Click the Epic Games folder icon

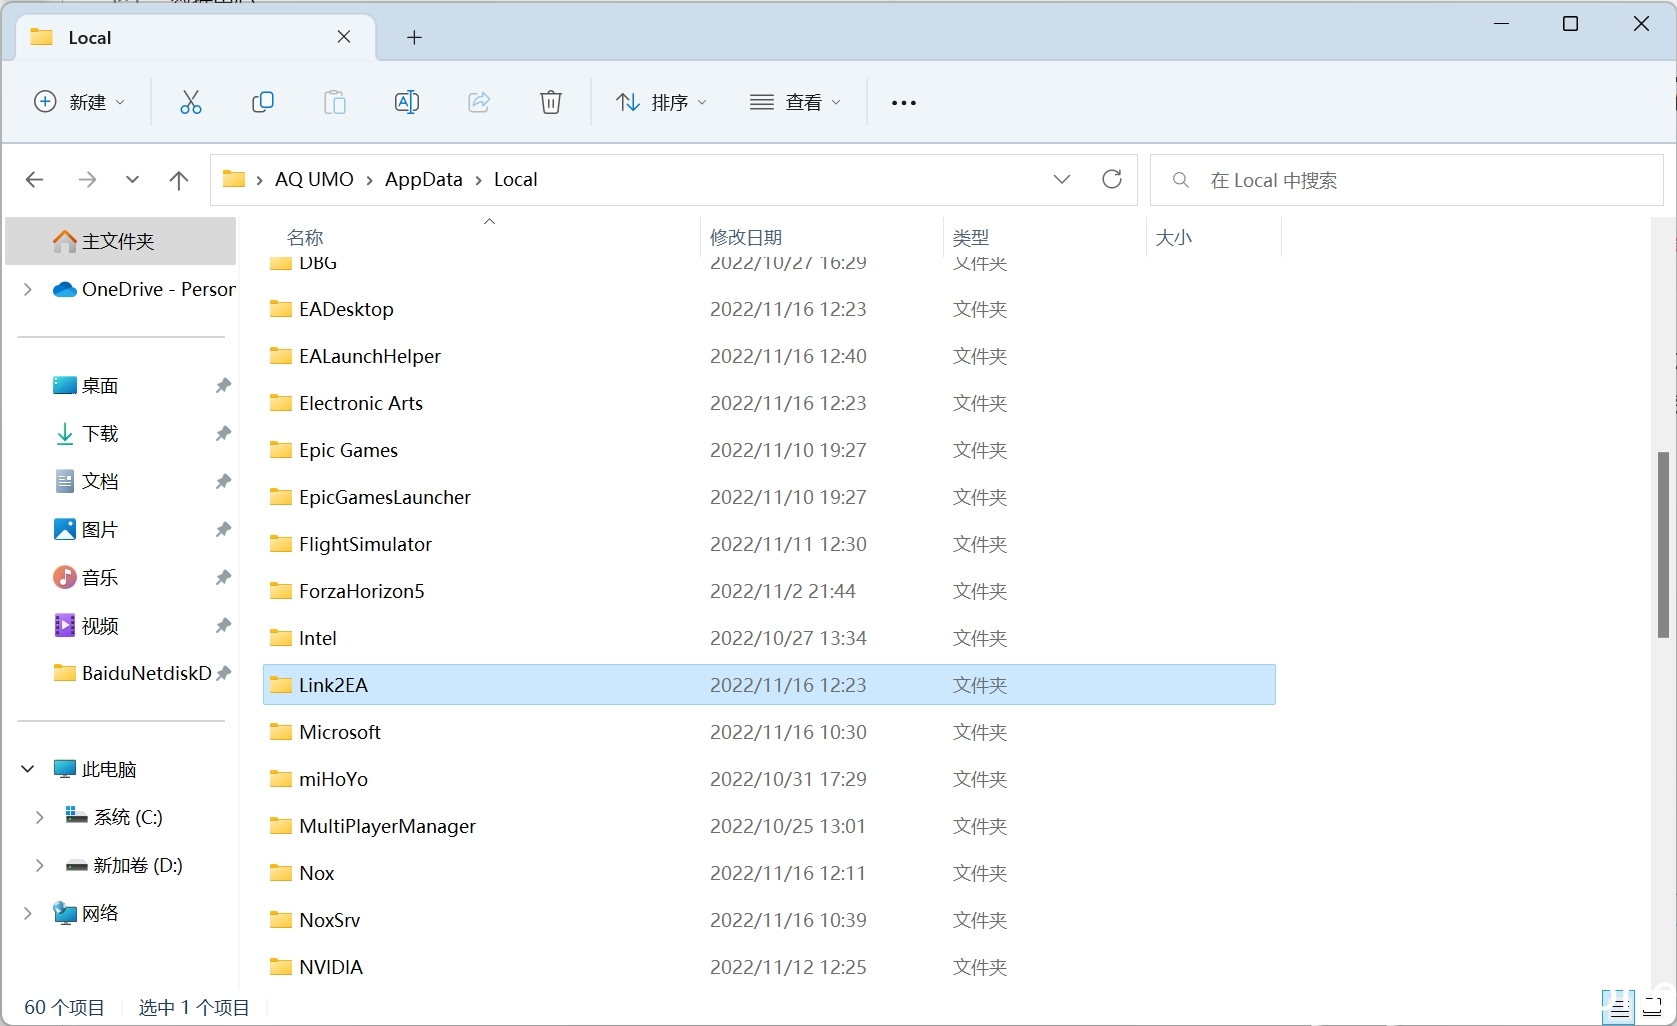(x=281, y=450)
